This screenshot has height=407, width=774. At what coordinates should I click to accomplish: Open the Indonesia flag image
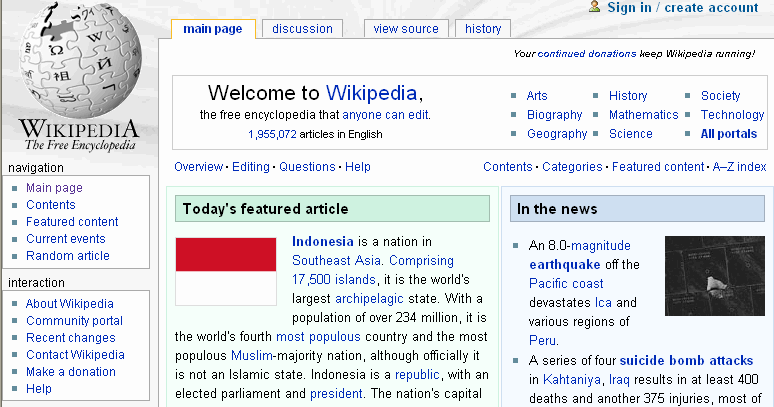coord(226,271)
